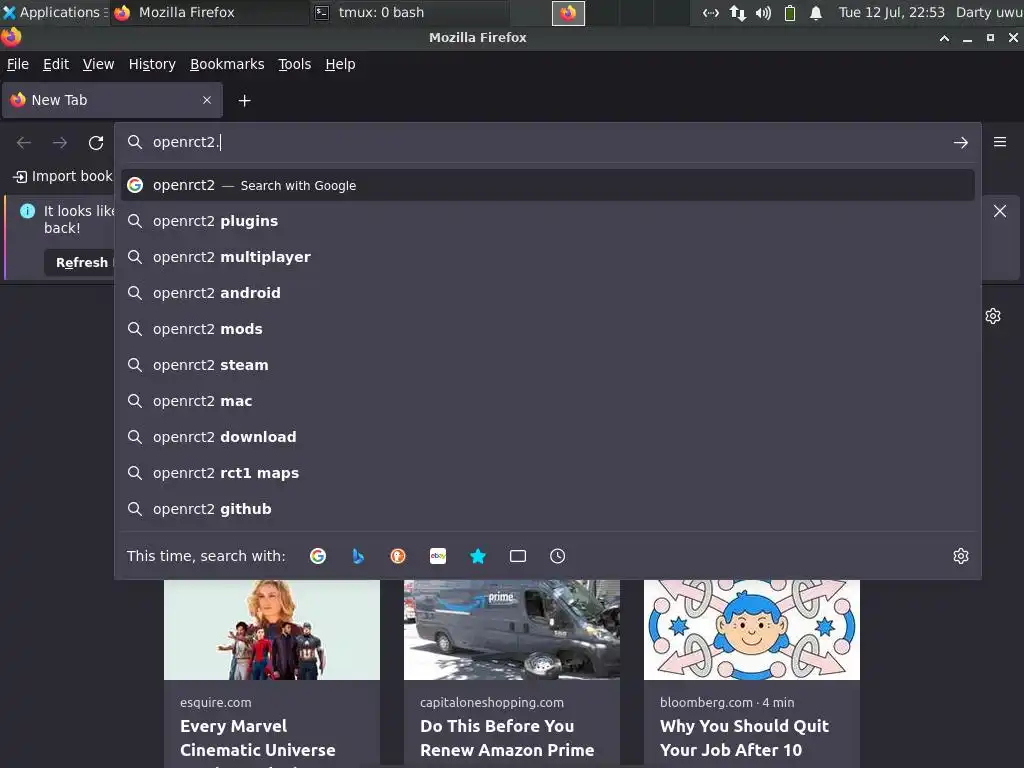The width and height of the screenshot is (1024, 768).
Task: Open the bloomberg.com article illustration
Action: tap(752, 630)
